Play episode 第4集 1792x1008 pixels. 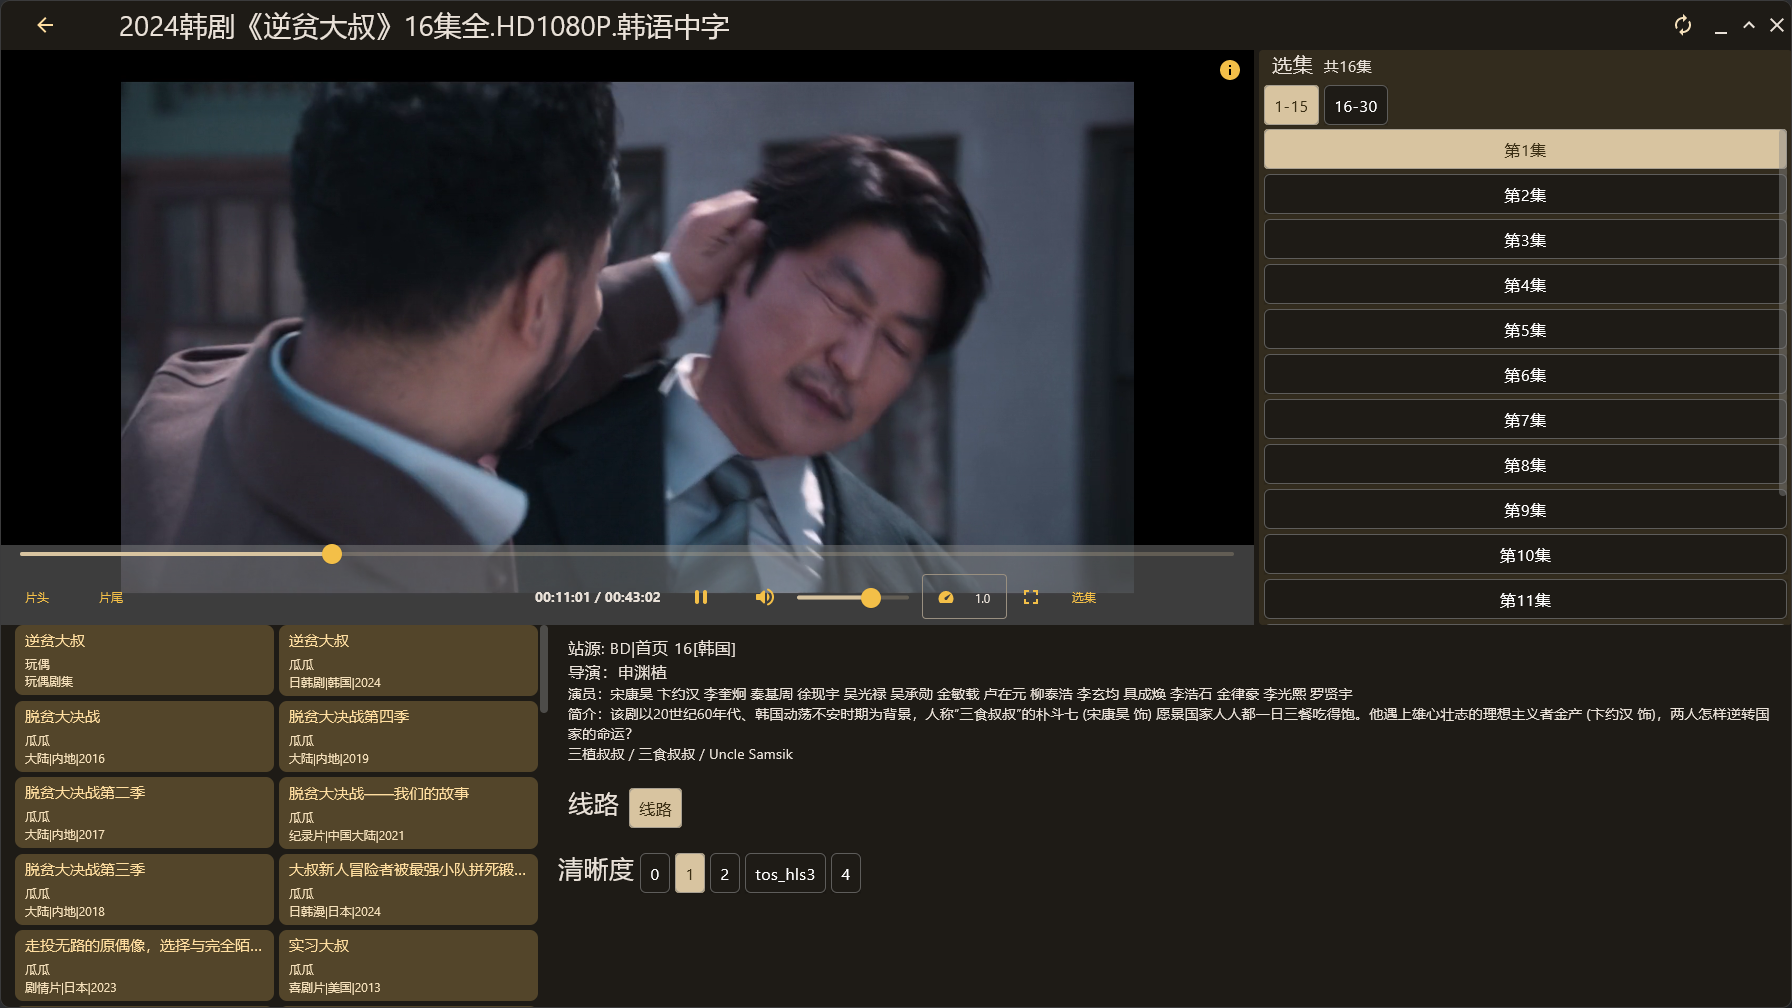tap(1524, 285)
